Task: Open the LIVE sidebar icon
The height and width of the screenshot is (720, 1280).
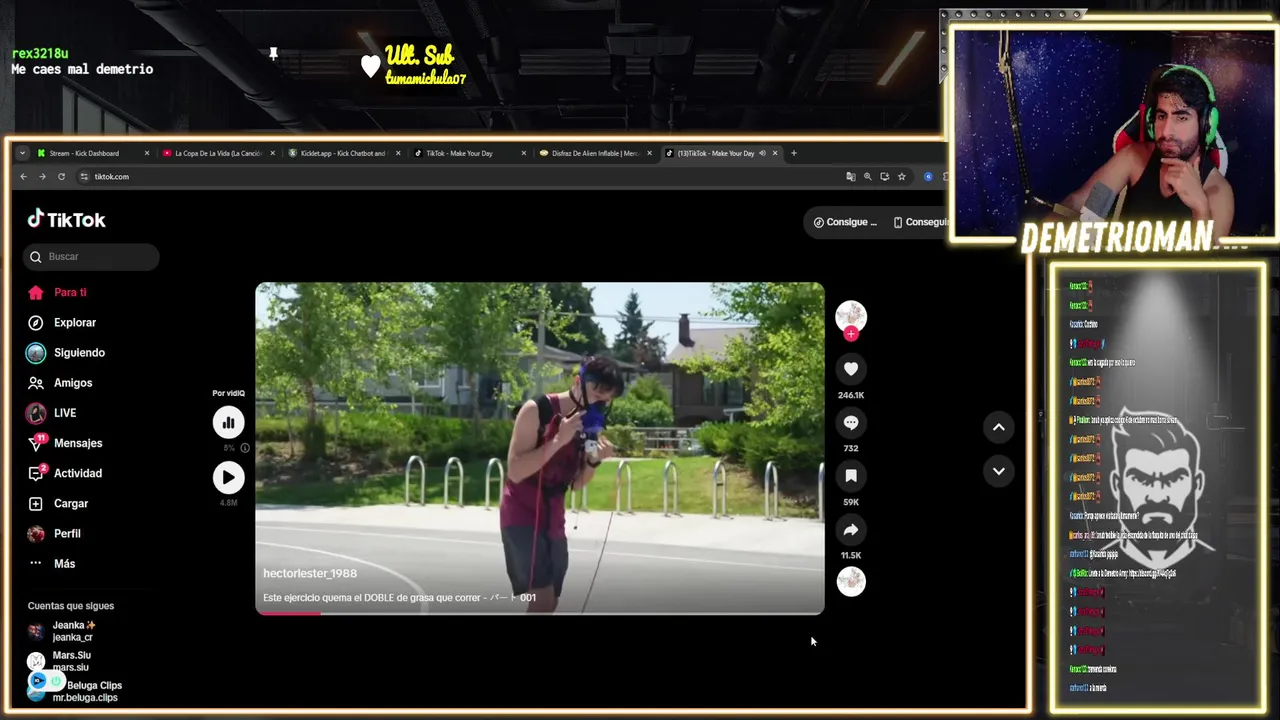Action: pyautogui.click(x=36, y=413)
